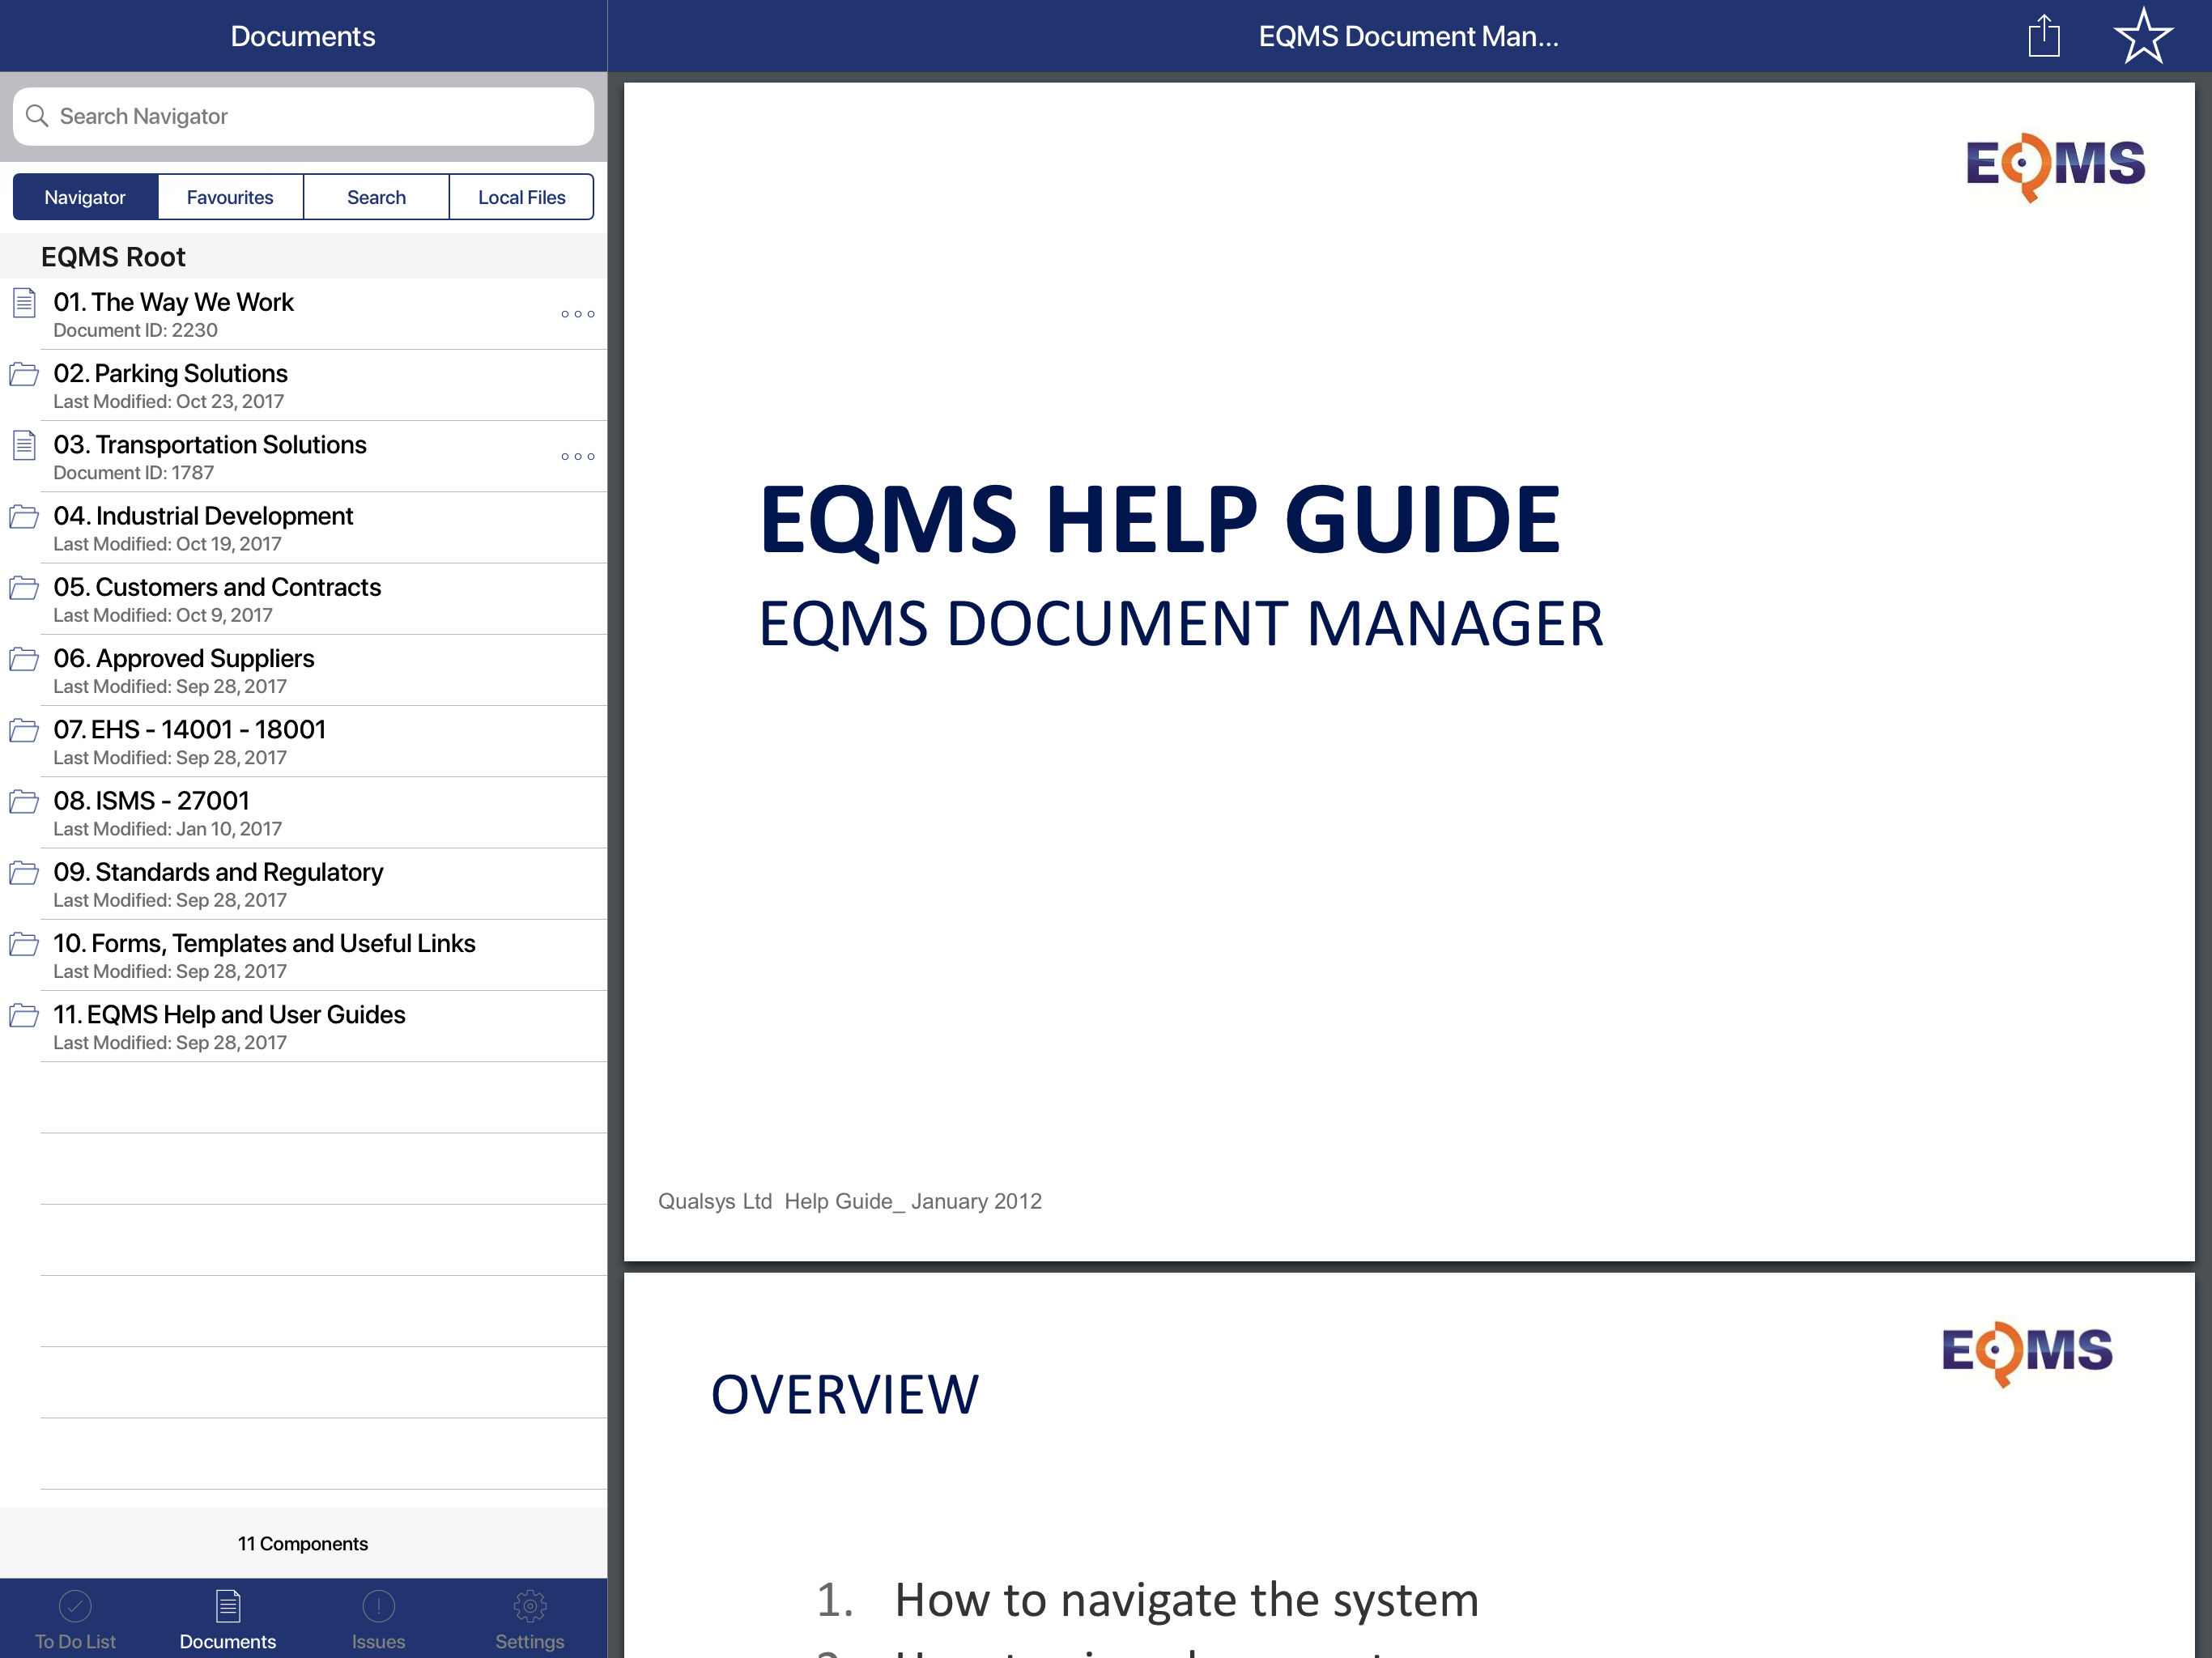Click folder icon for 07. EHS - 14001 - 18001
Screen dimensions: 2212x1658
[x=24, y=730]
